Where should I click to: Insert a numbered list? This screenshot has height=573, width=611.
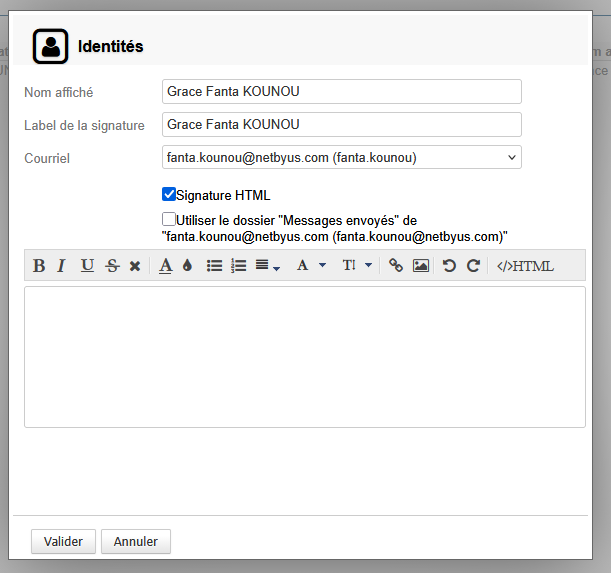(x=238, y=266)
